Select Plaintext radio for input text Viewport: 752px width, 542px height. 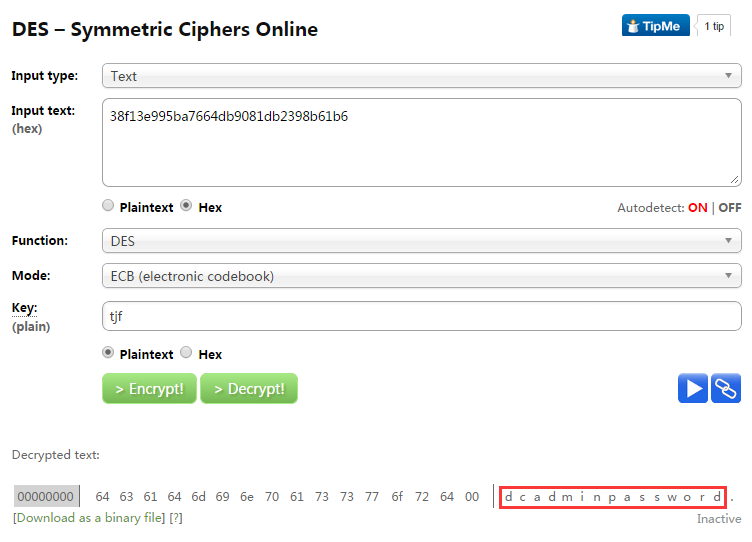pyautogui.click(x=108, y=206)
